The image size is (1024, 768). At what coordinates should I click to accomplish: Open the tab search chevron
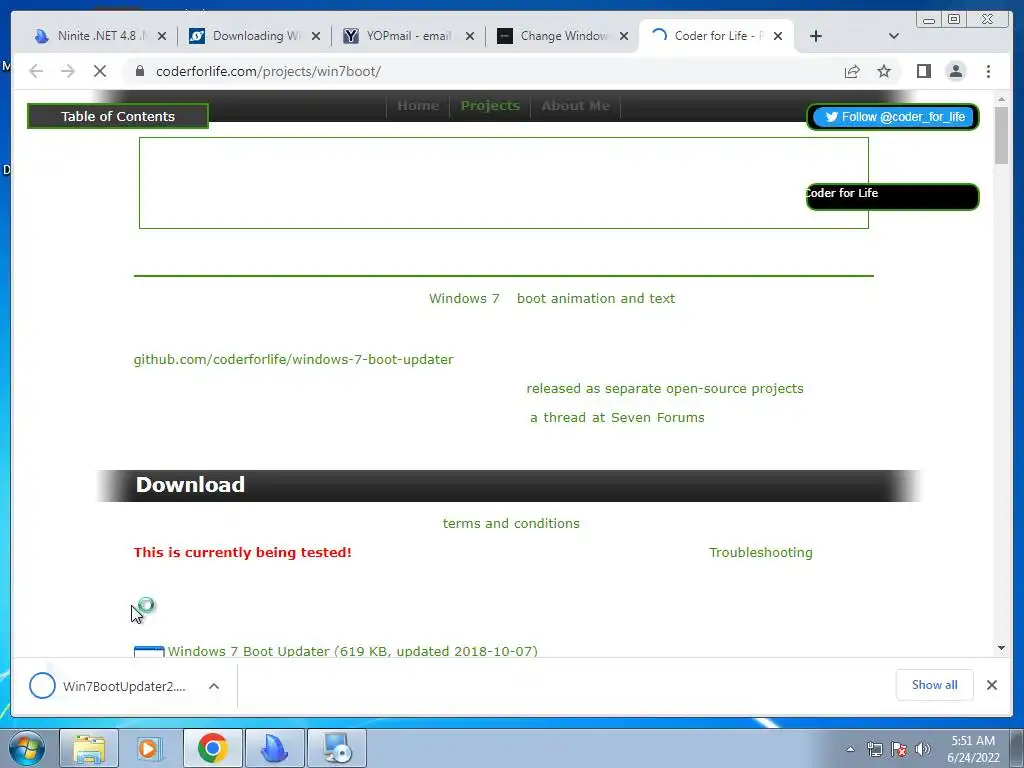(x=894, y=36)
